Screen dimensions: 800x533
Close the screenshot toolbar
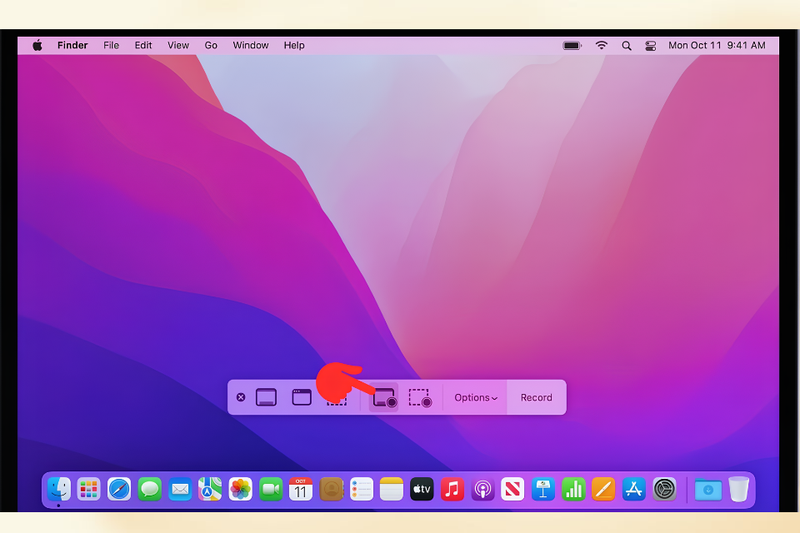tap(241, 397)
